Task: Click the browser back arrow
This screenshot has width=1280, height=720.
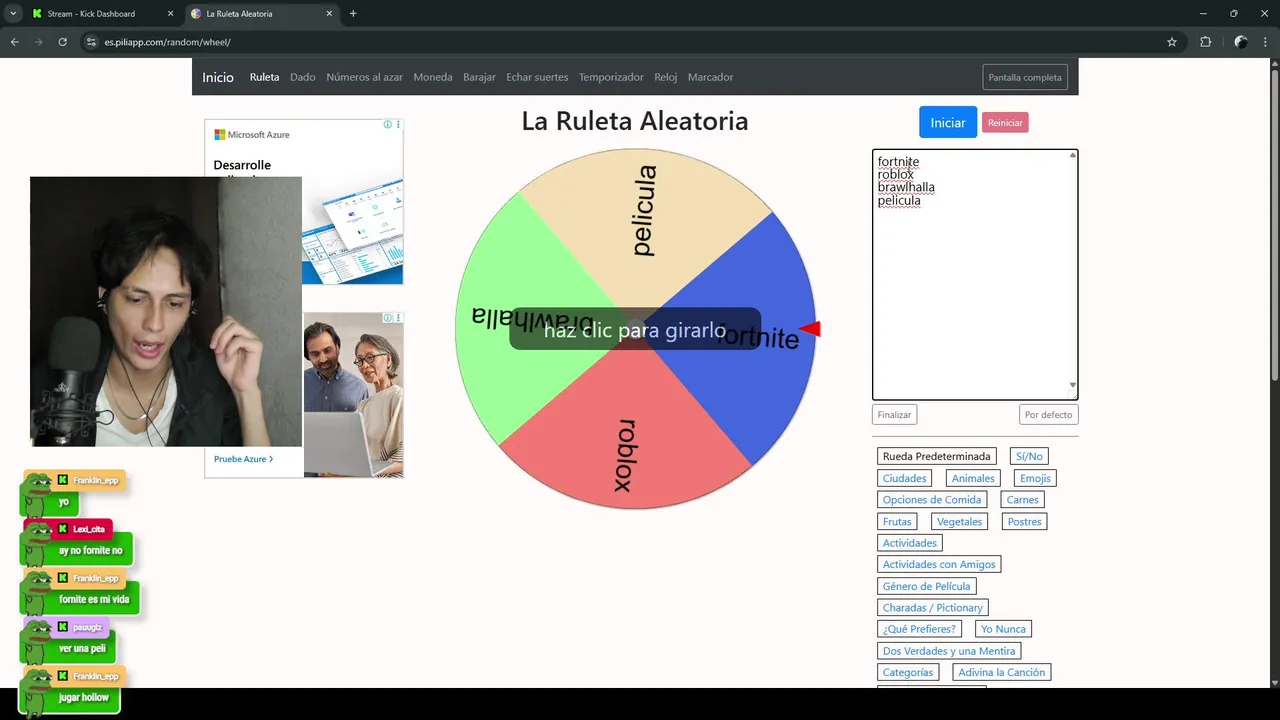Action: pos(14,42)
